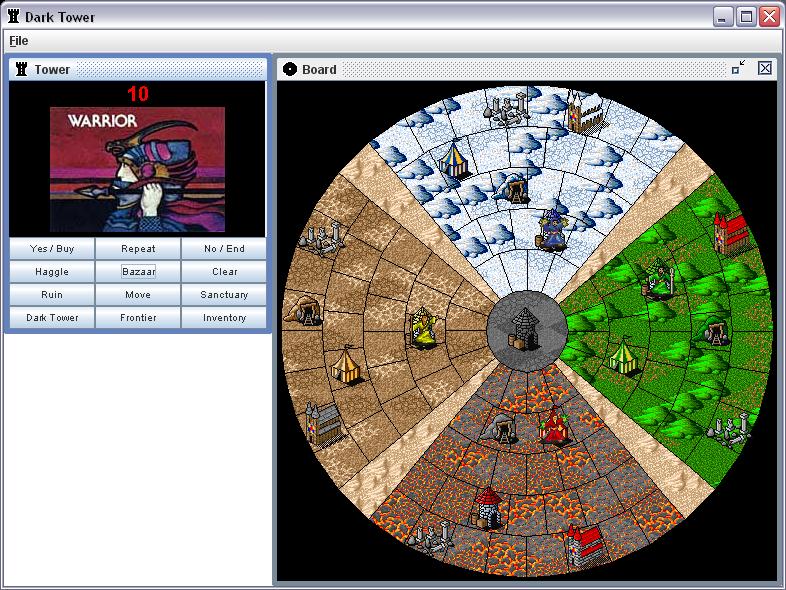786x590 pixels.
Task: Click the red wizard in lava territory
Action: tap(552, 426)
